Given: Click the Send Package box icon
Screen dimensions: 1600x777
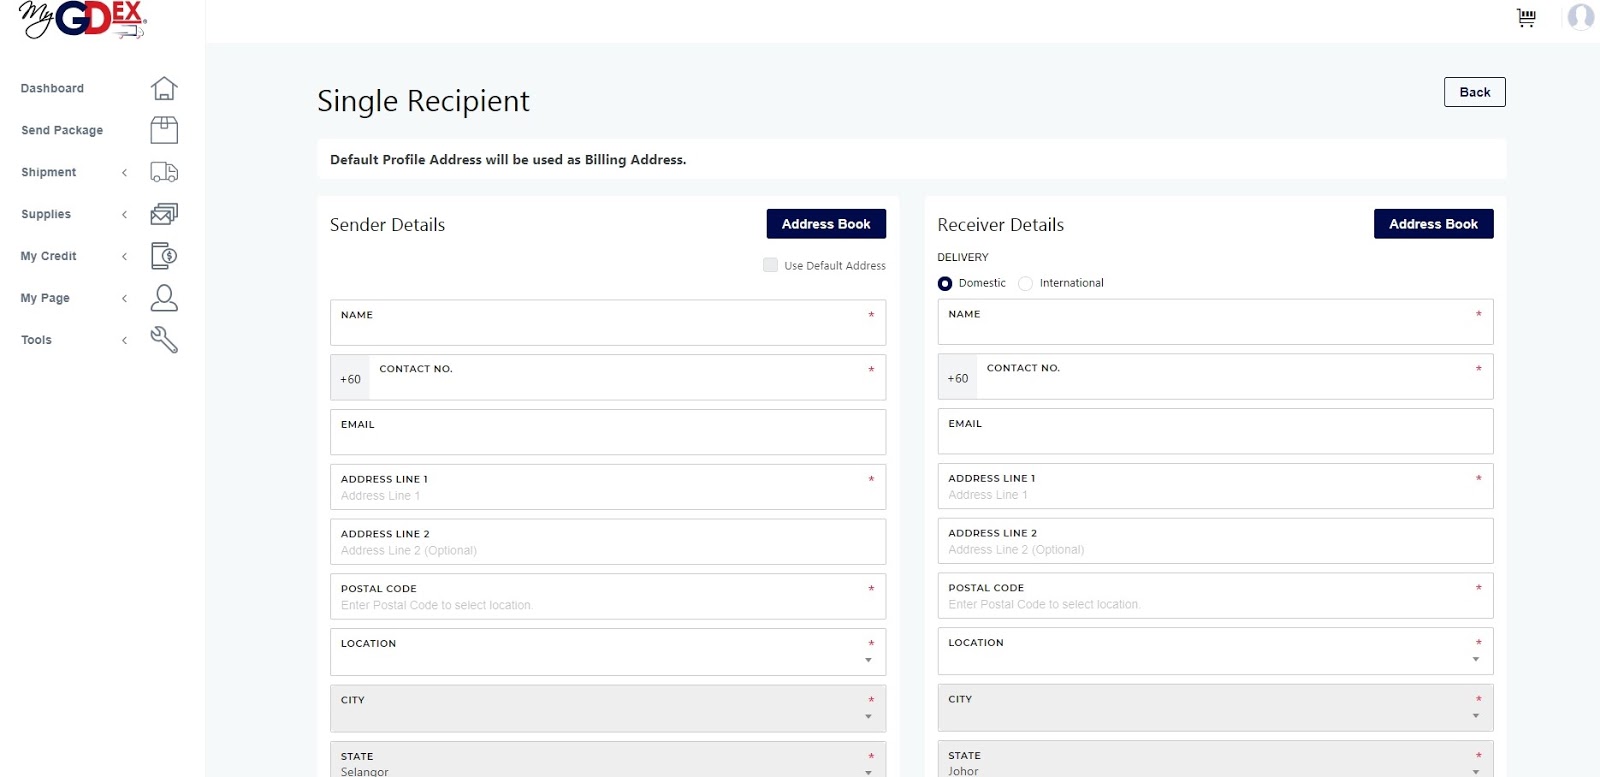Looking at the screenshot, I should (x=164, y=130).
